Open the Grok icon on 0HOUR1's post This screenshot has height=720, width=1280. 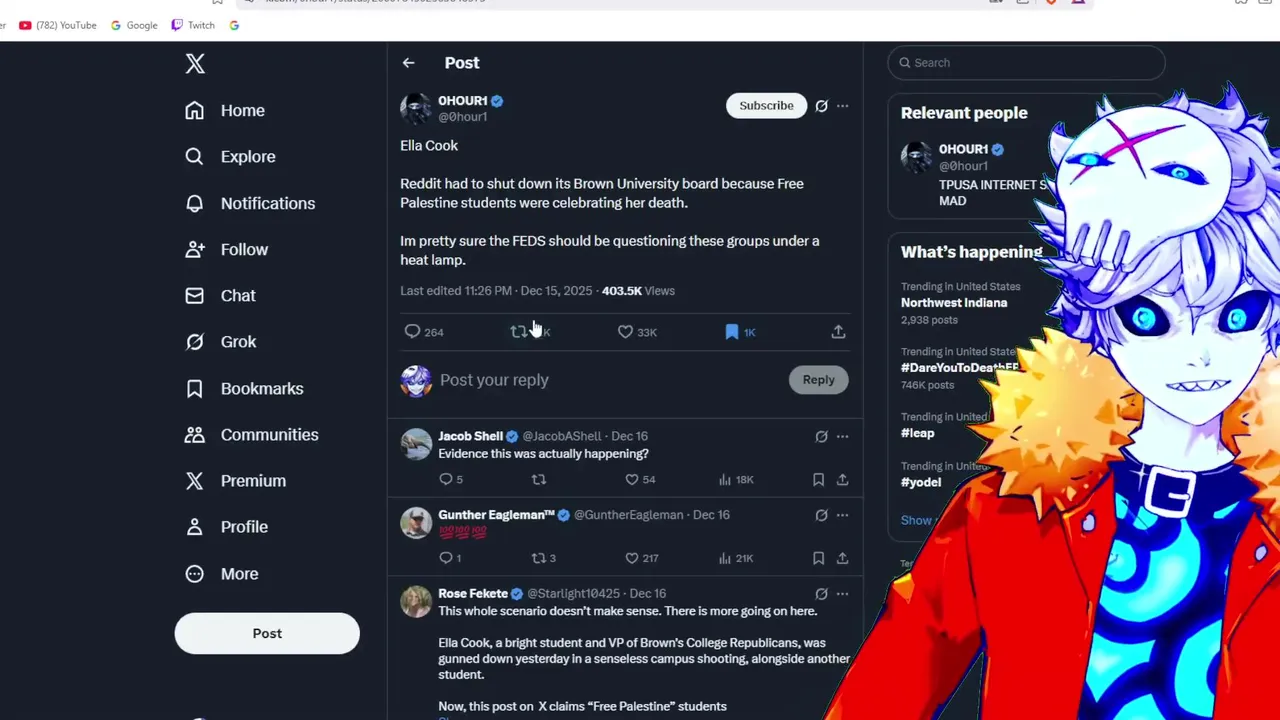click(x=821, y=106)
